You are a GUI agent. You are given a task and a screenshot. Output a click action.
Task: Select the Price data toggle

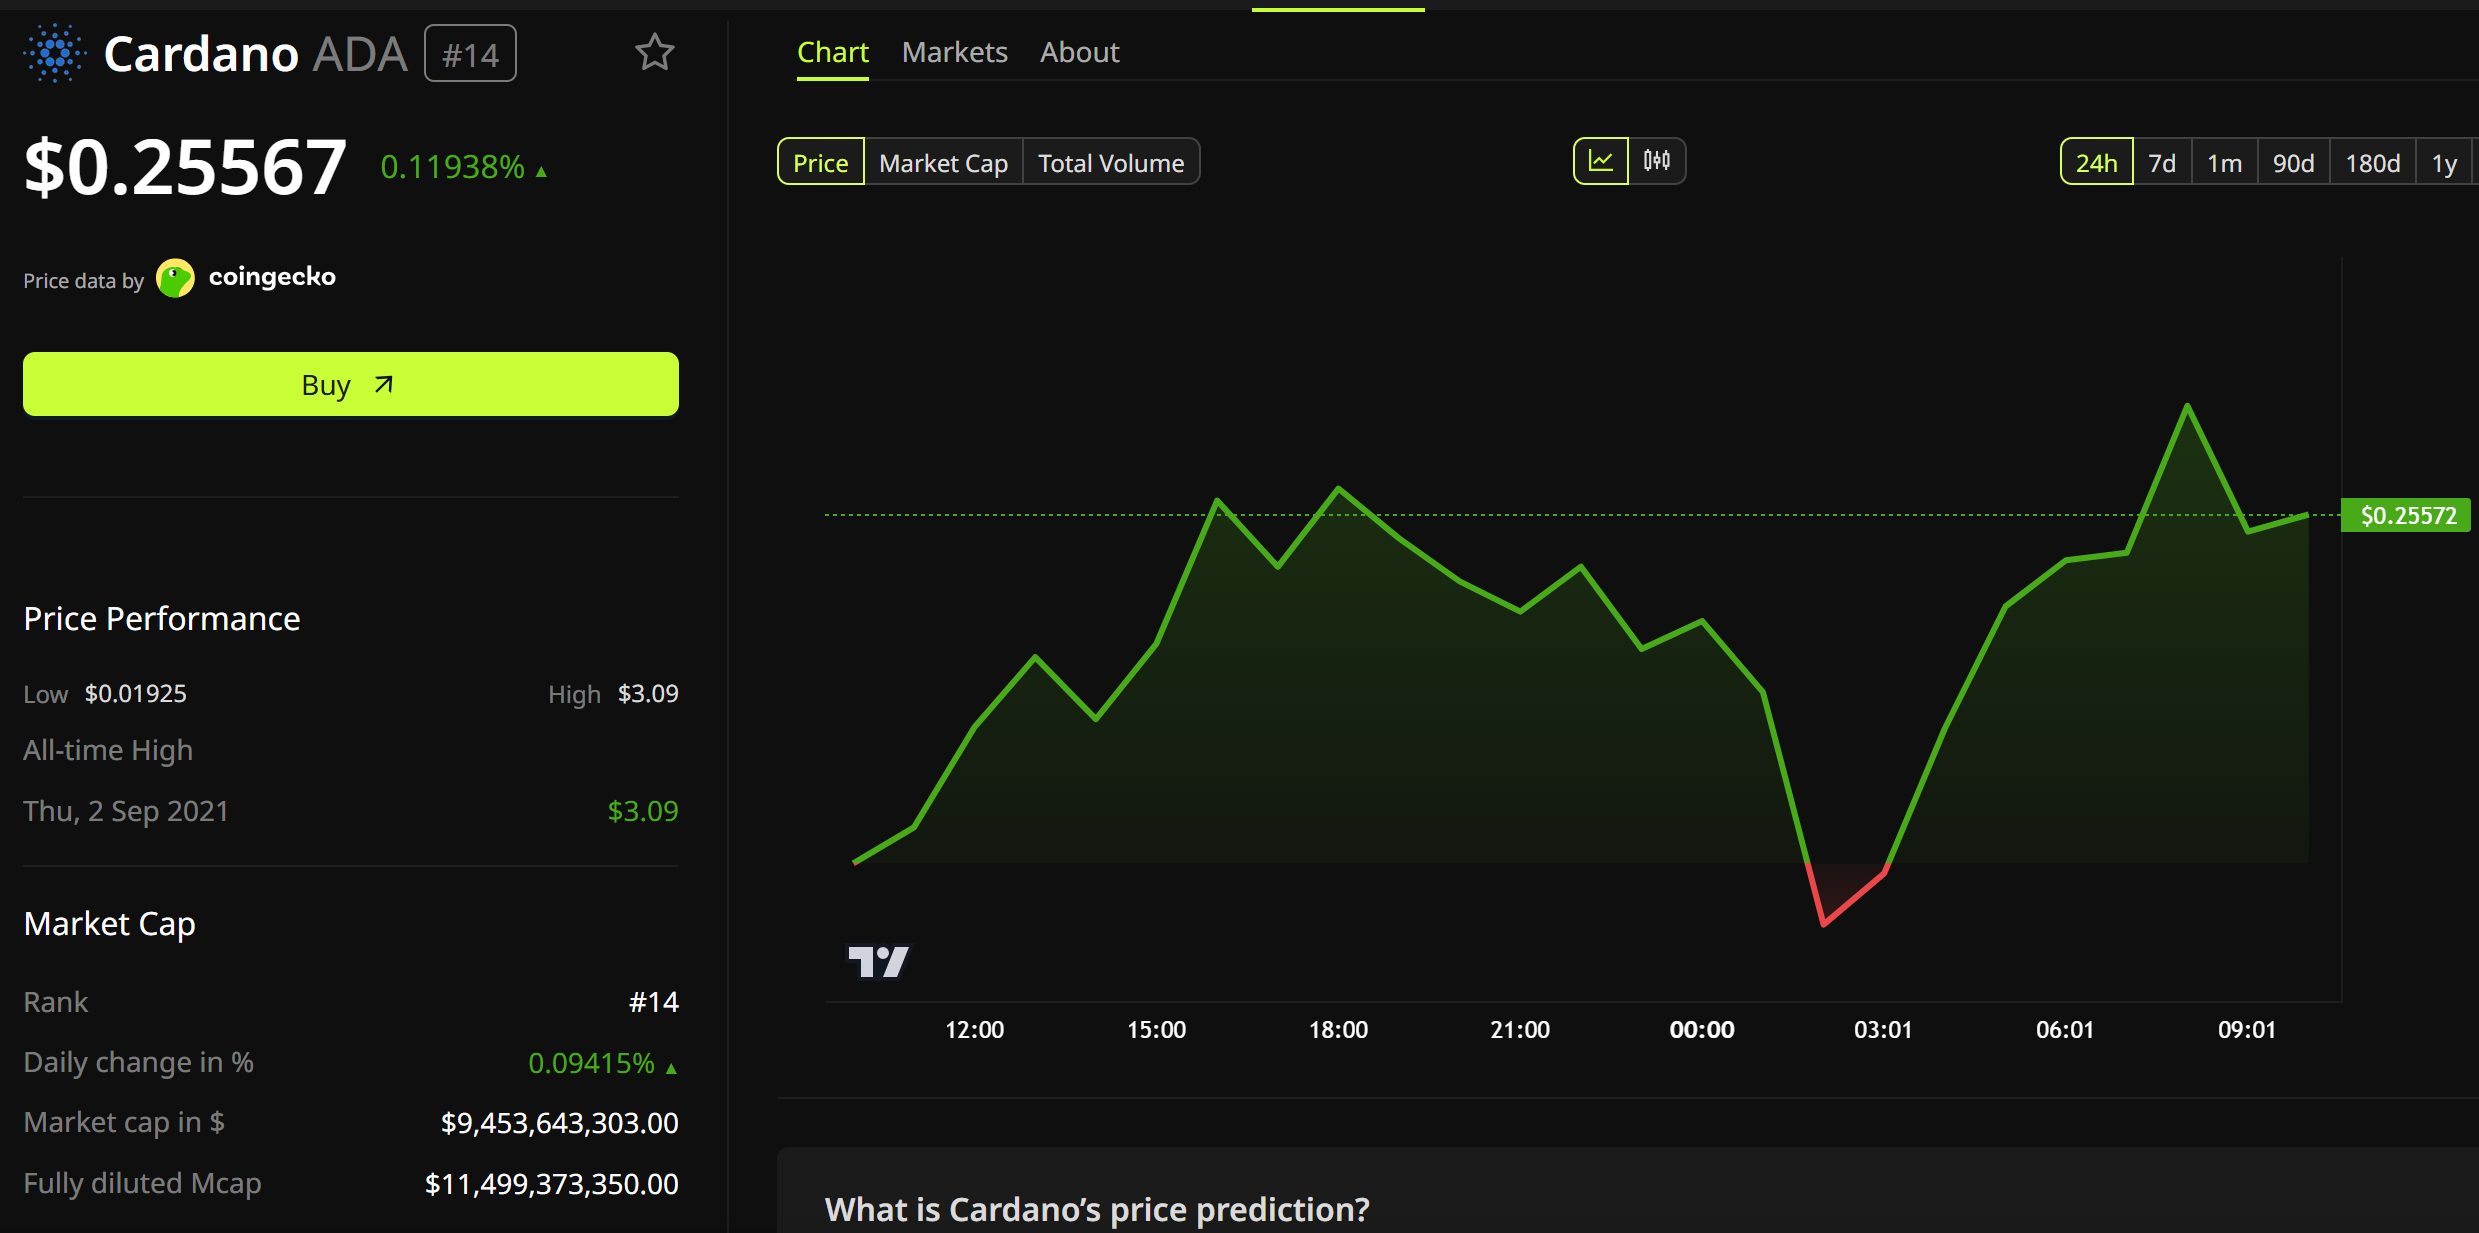[821, 162]
